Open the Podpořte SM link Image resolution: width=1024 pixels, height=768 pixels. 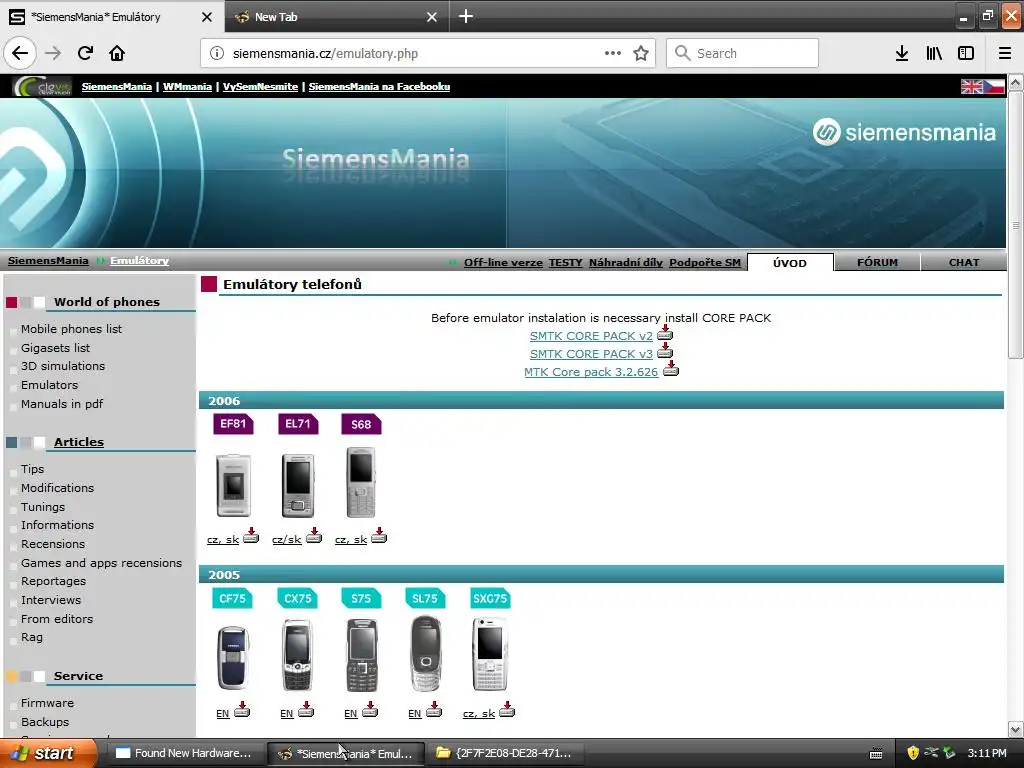pyautogui.click(x=705, y=263)
